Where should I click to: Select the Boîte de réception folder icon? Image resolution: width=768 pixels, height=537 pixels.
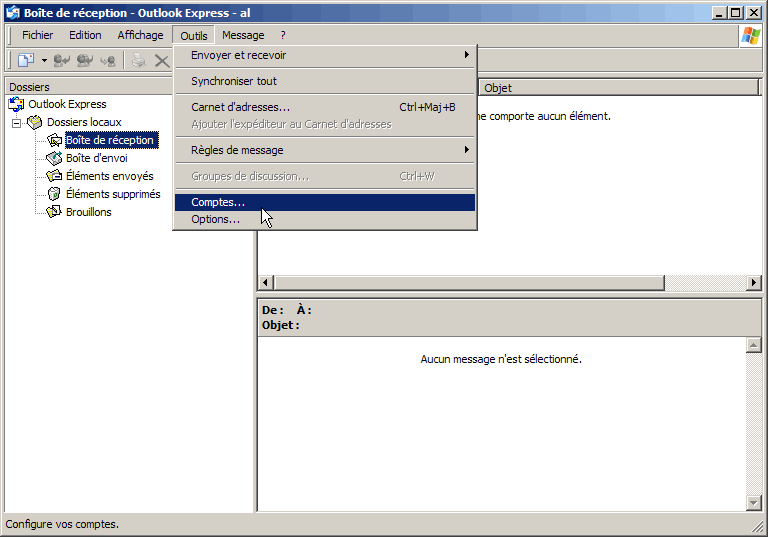[x=54, y=140]
